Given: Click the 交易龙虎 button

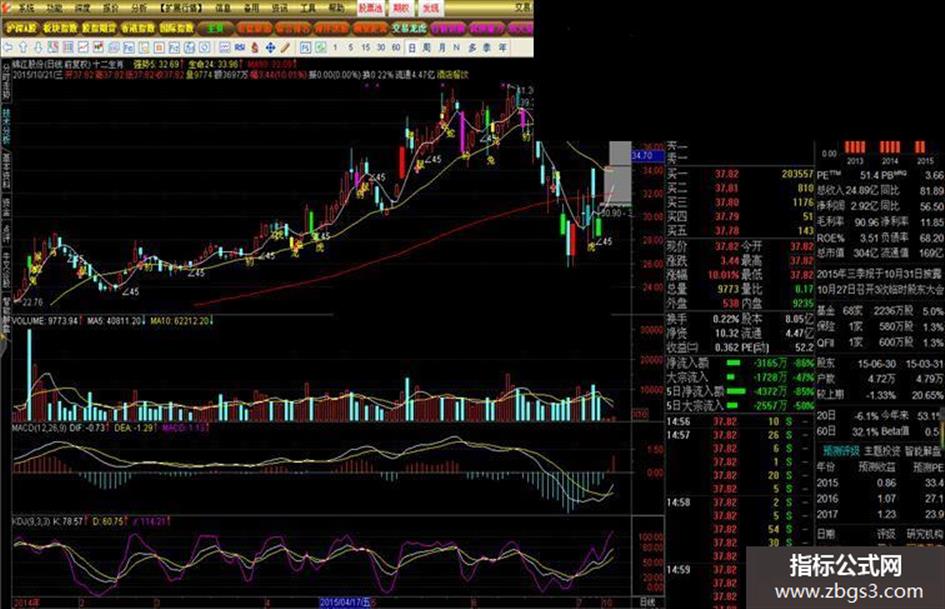Looking at the screenshot, I should pyautogui.click(x=409, y=28).
